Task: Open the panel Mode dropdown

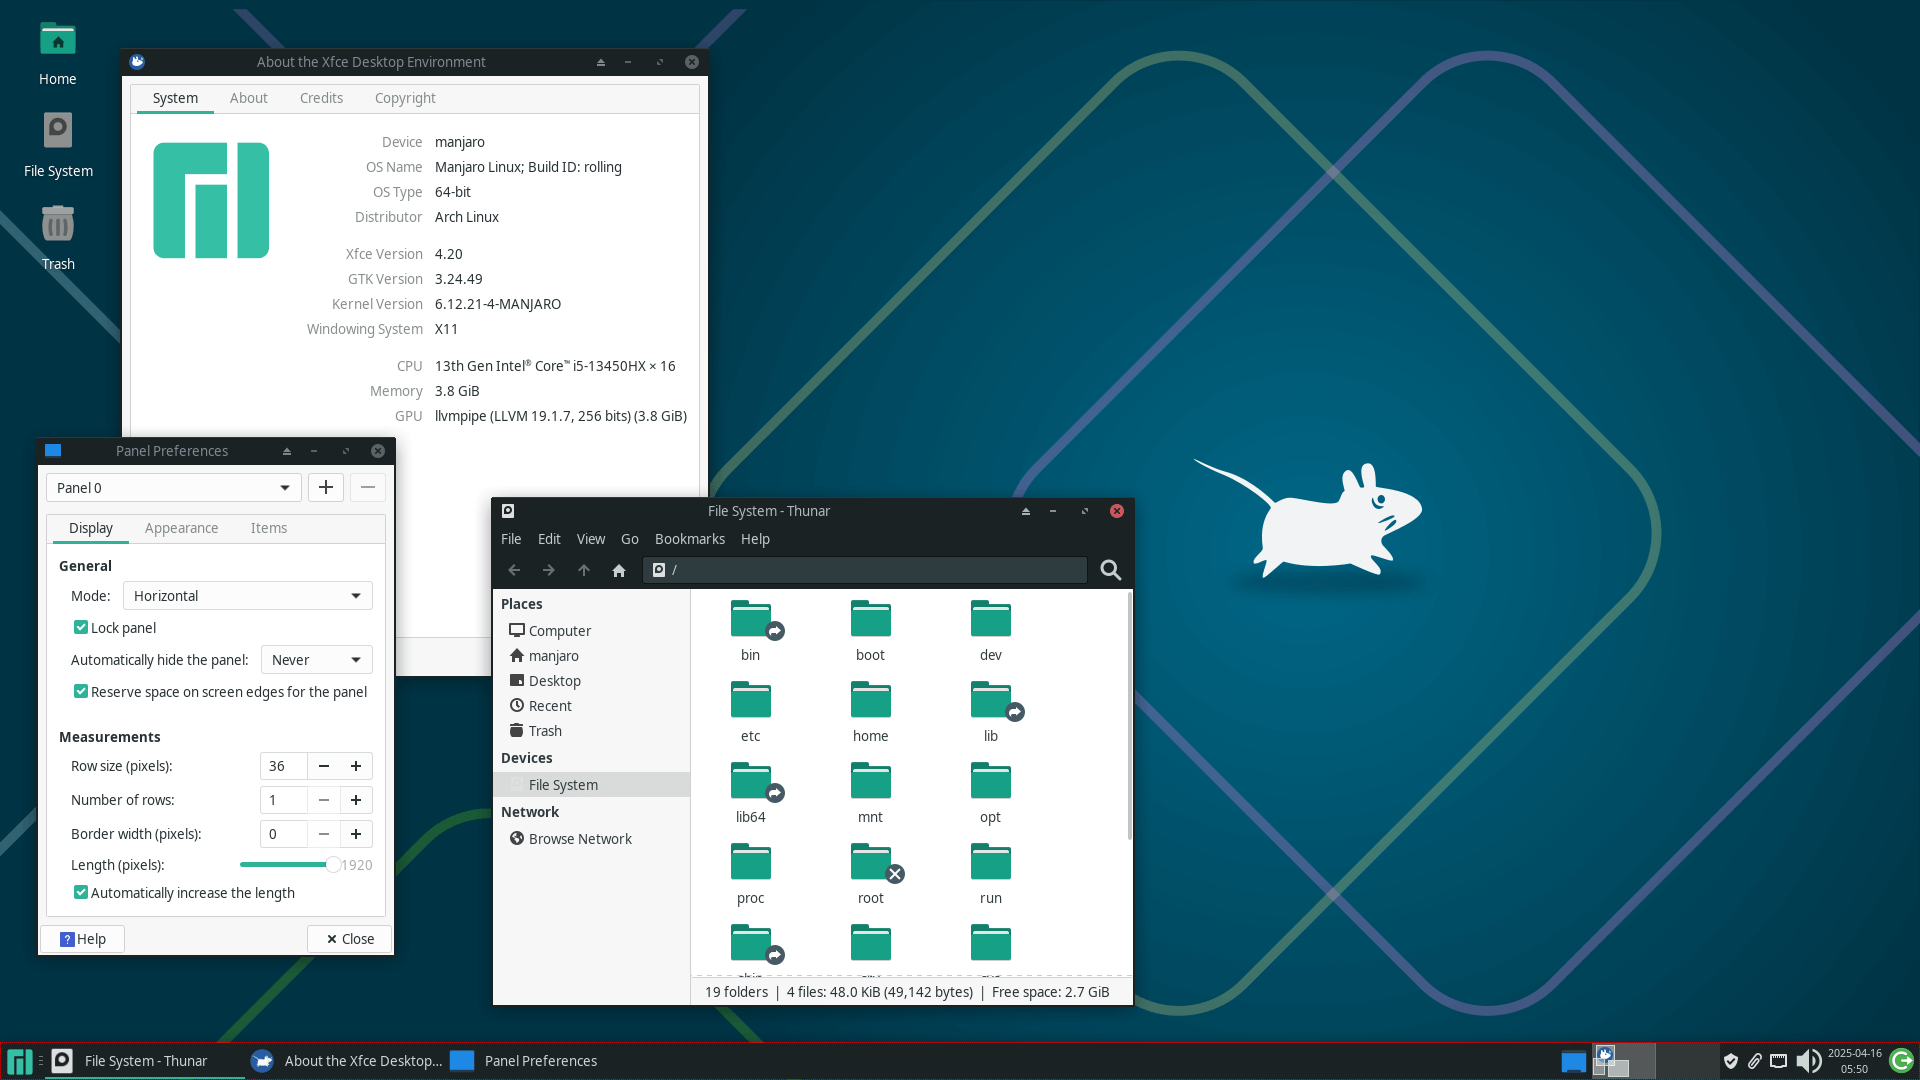Action: click(x=247, y=596)
